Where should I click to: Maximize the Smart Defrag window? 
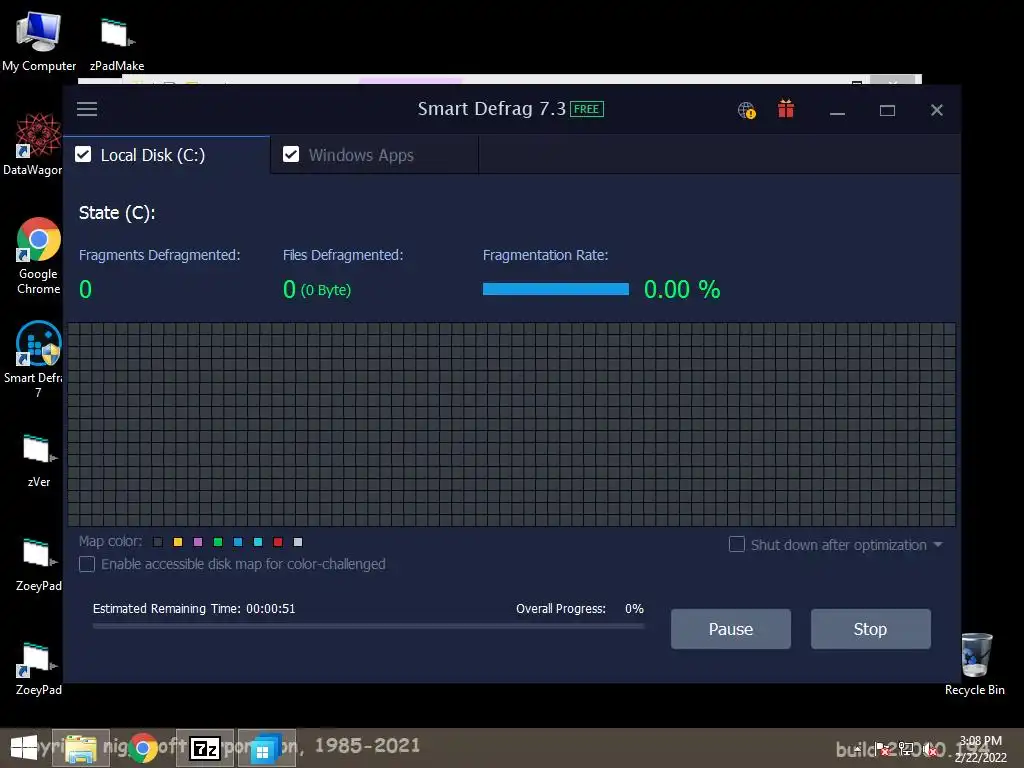coord(887,110)
